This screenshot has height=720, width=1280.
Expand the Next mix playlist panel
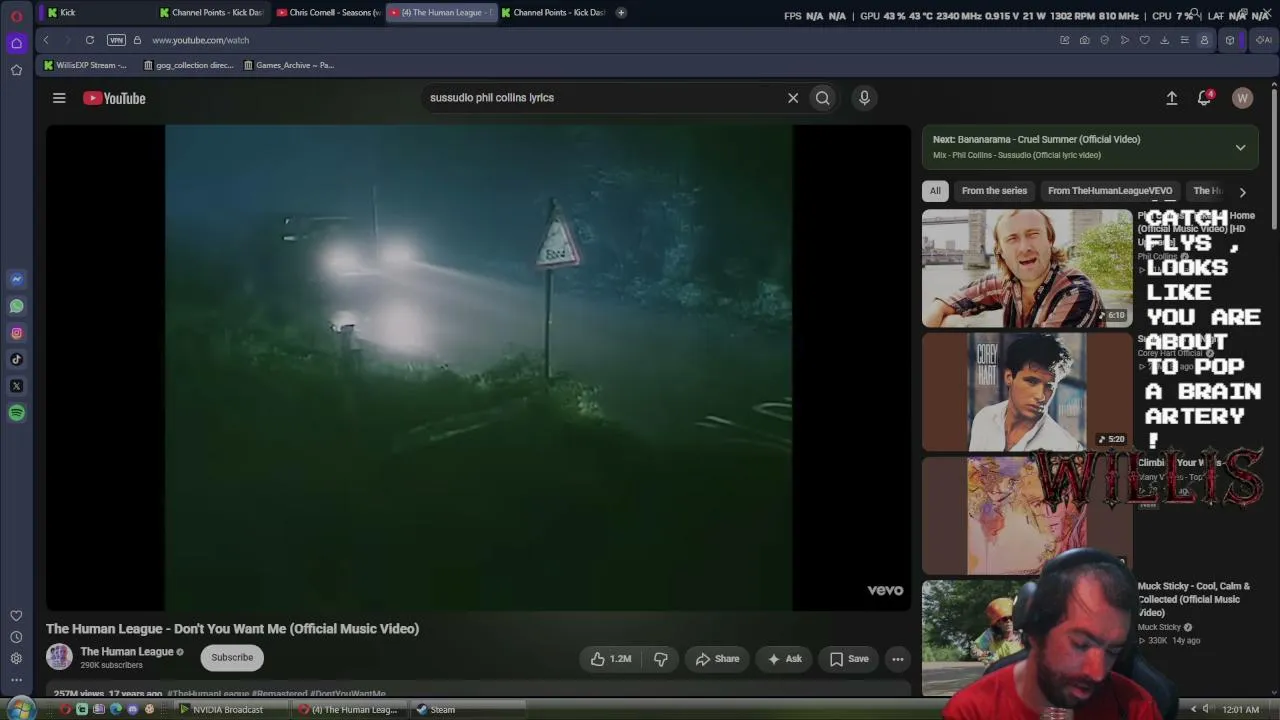(x=1240, y=147)
